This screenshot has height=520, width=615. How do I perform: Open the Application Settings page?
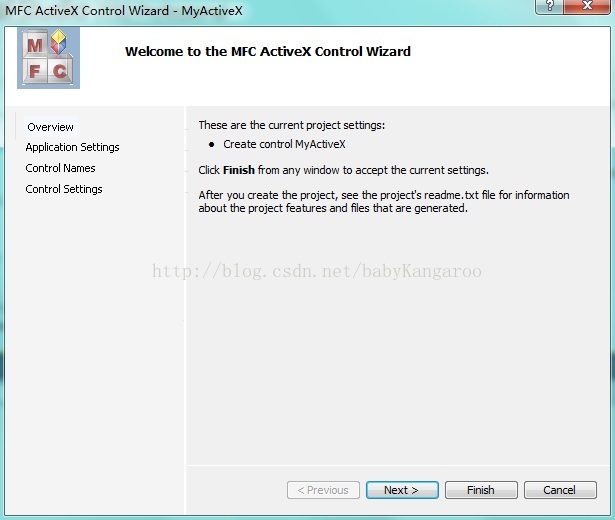[72, 147]
